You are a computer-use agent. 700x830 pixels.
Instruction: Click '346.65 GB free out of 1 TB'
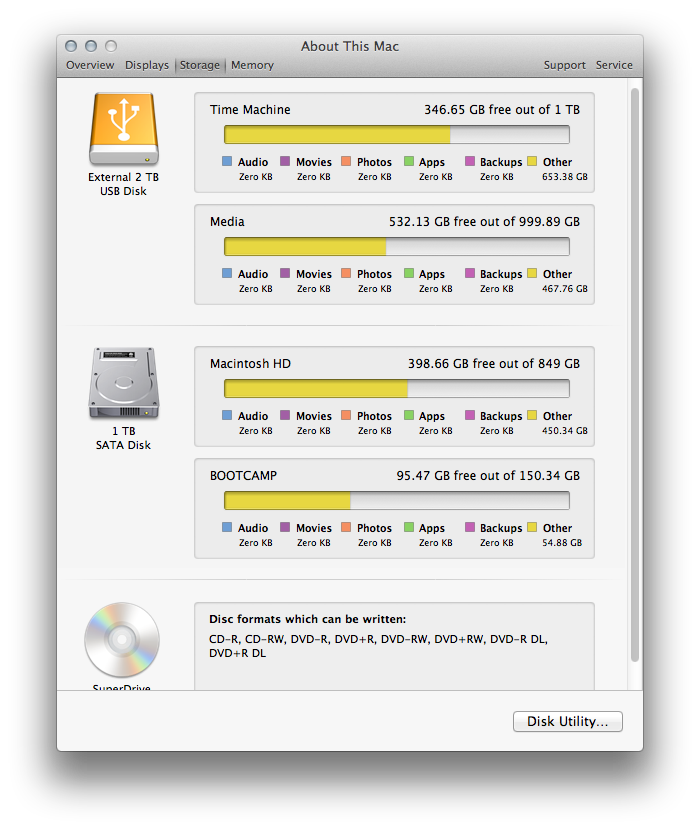tap(502, 110)
